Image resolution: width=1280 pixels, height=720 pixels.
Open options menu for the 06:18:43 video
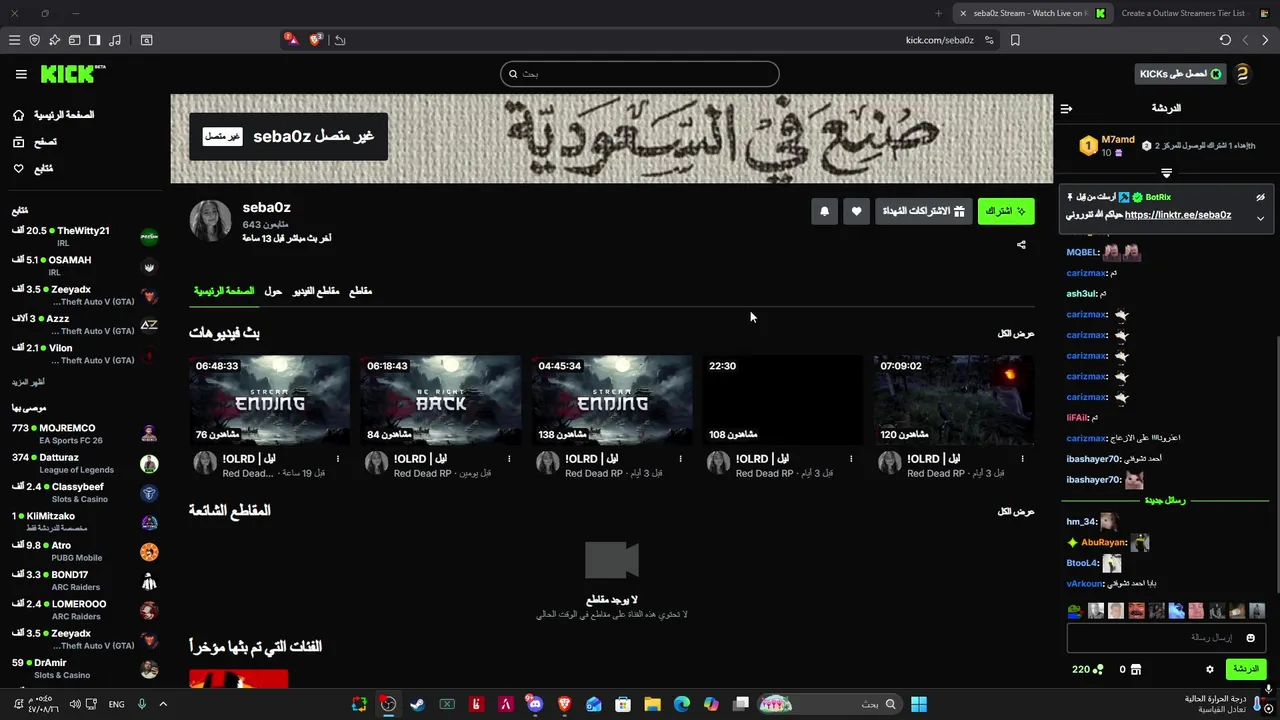tap(509, 459)
